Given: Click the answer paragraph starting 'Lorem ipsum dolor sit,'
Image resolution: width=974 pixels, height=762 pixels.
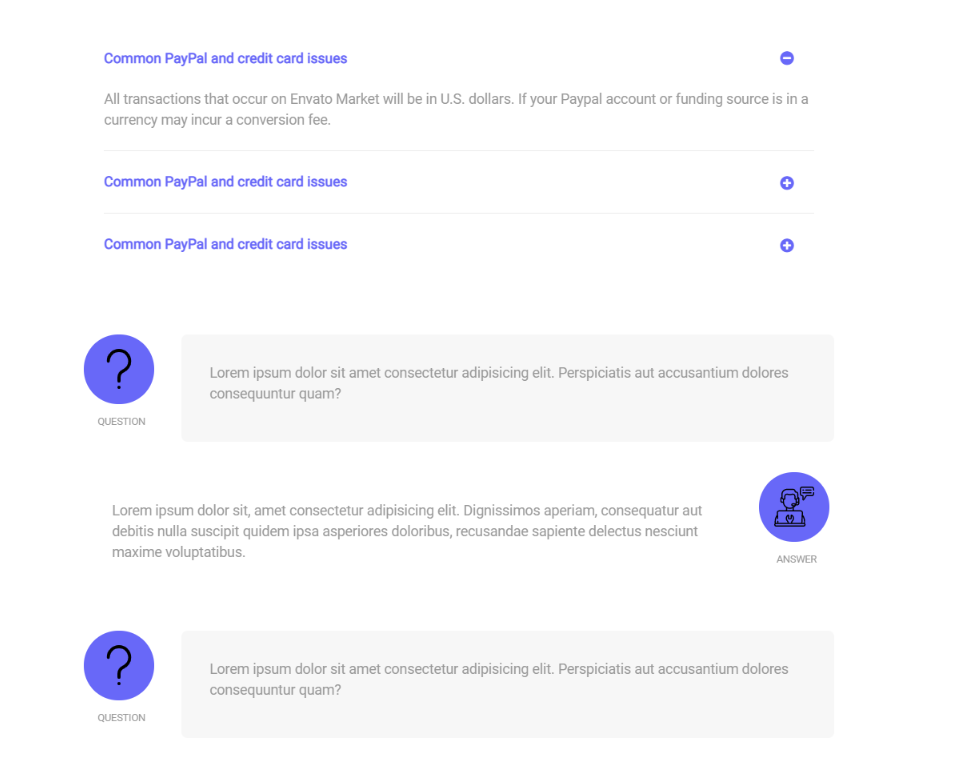Looking at the screenshot, I should point(407,531).
